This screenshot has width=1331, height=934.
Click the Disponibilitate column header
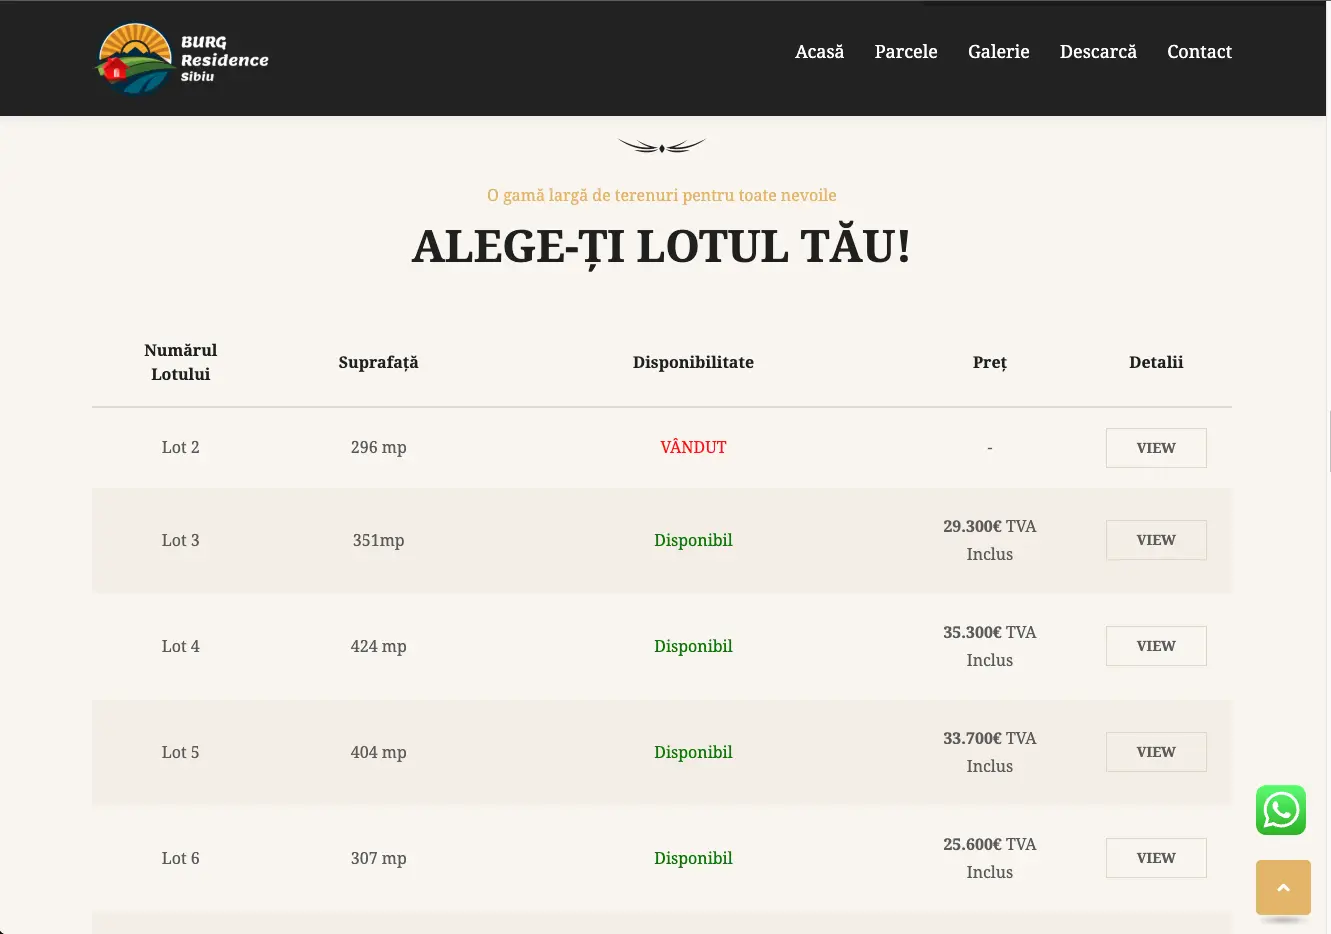tap(693, 362)
